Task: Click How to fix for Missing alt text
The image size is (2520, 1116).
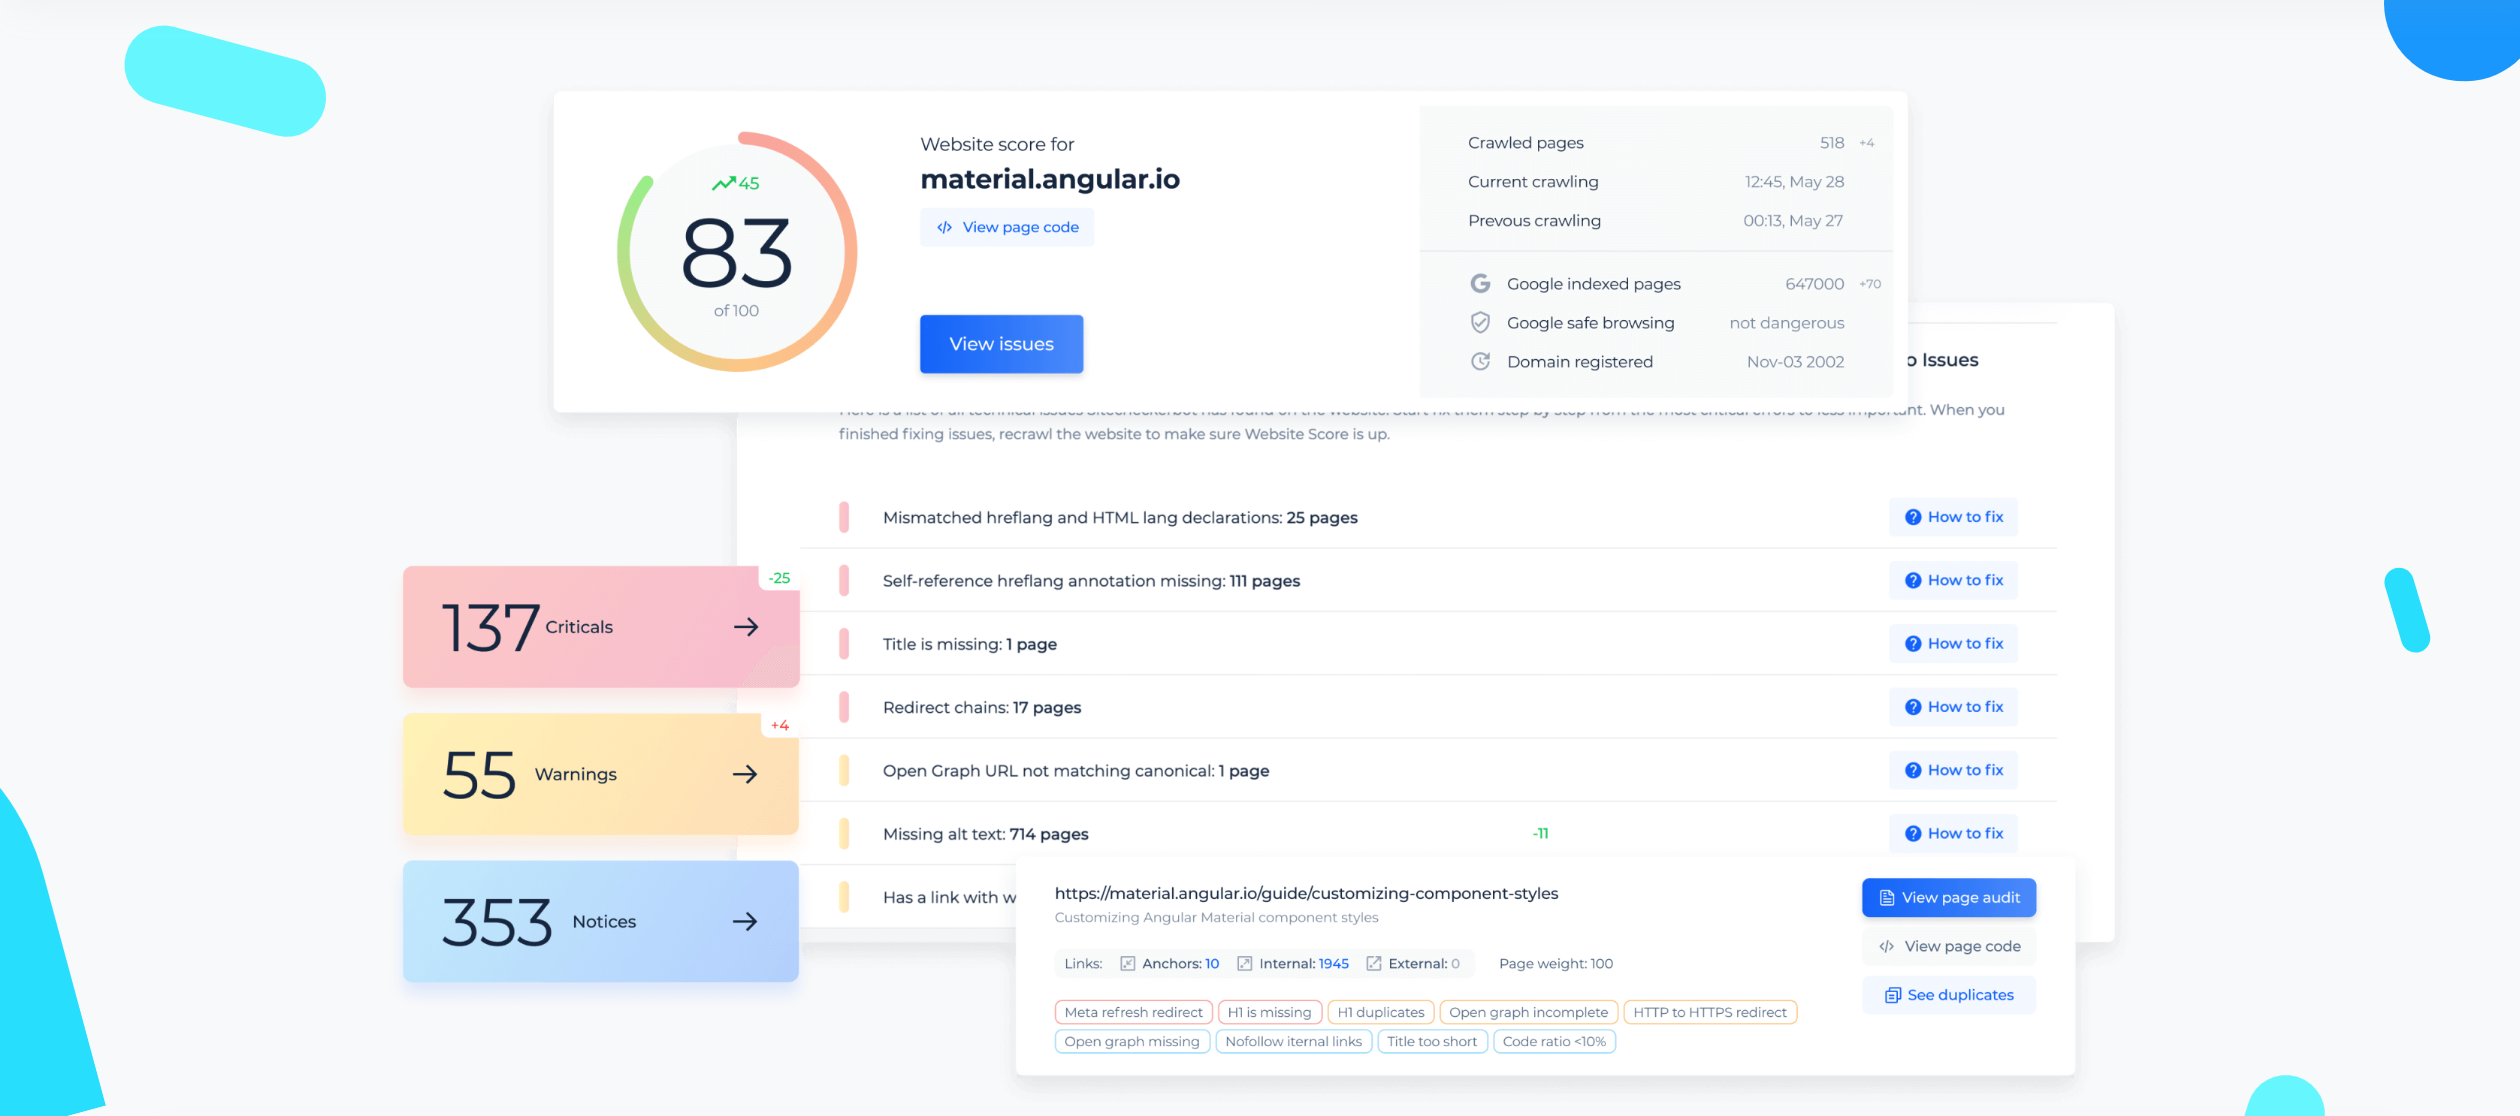Action: click(1953, 833)
